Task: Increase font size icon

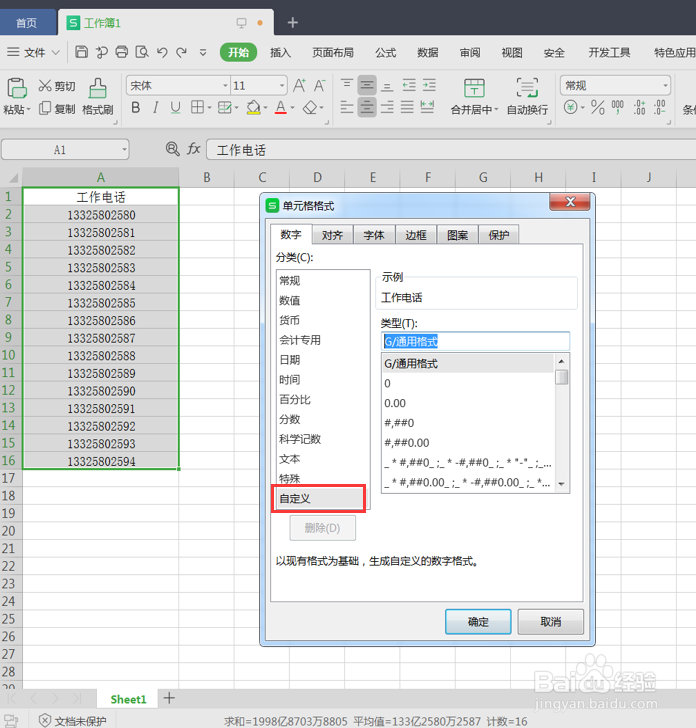Action: (x=299, y=85)
